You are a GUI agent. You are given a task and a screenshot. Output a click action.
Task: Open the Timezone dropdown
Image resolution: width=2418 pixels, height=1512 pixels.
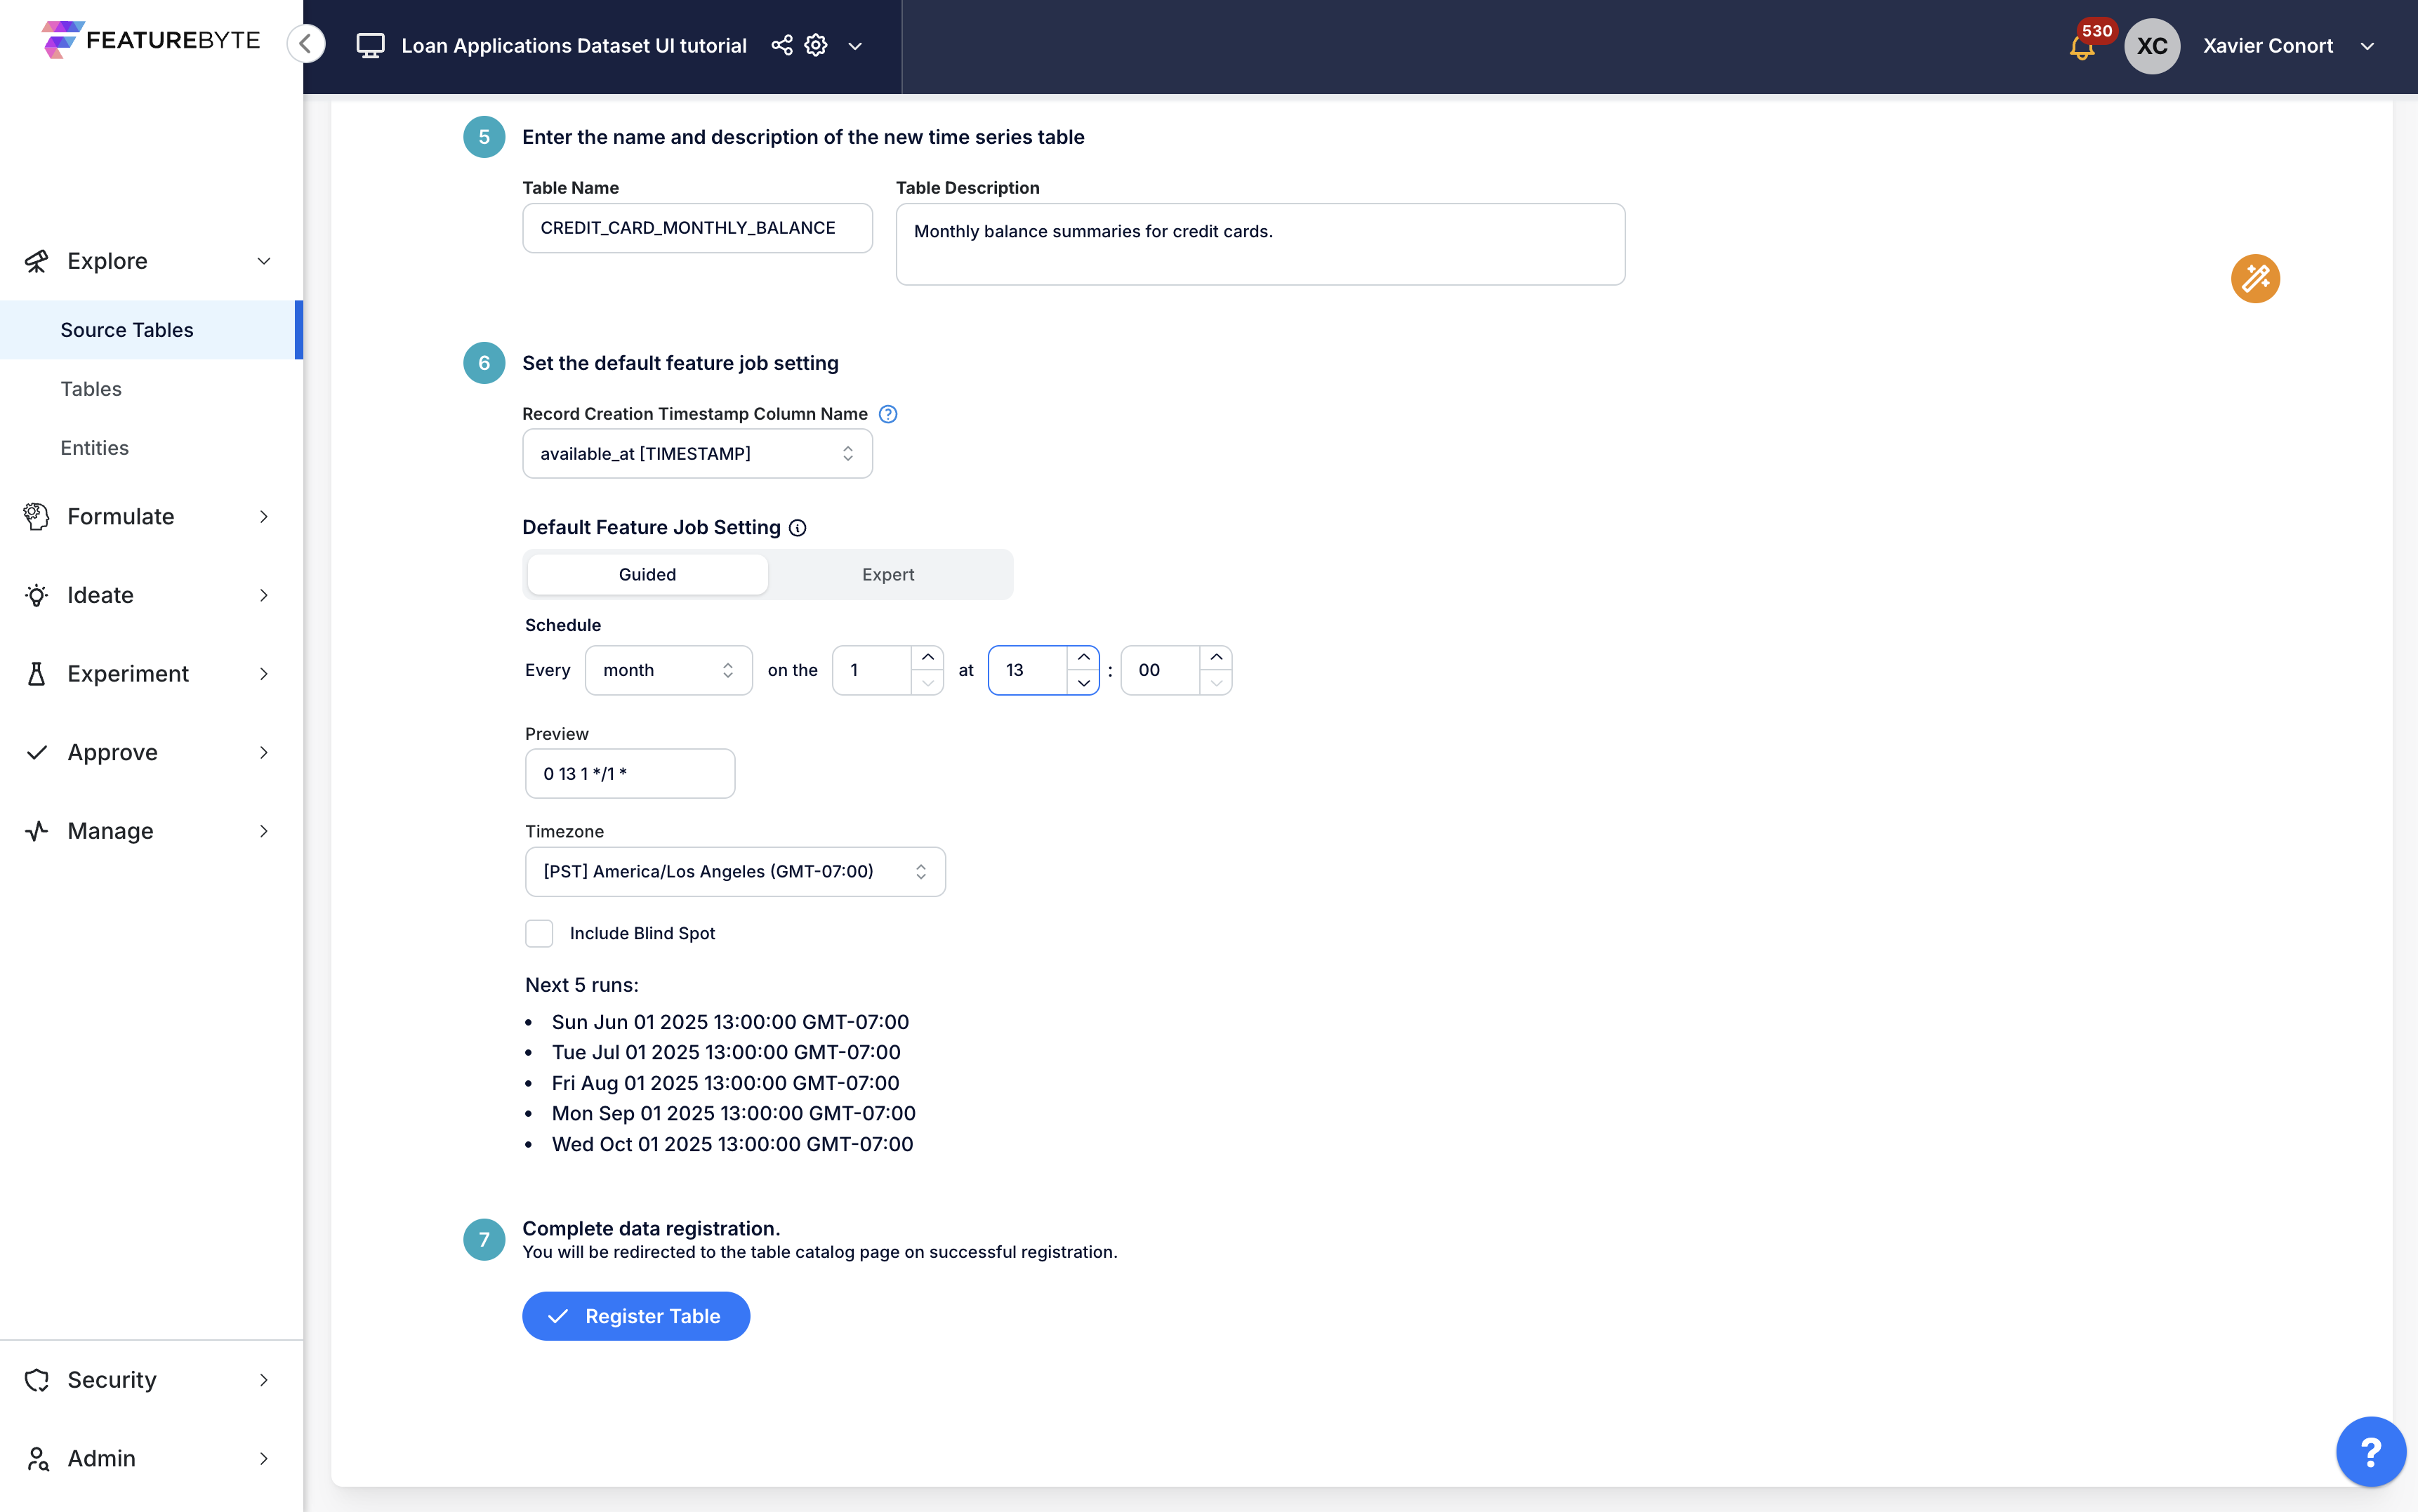tap(735, 872)
